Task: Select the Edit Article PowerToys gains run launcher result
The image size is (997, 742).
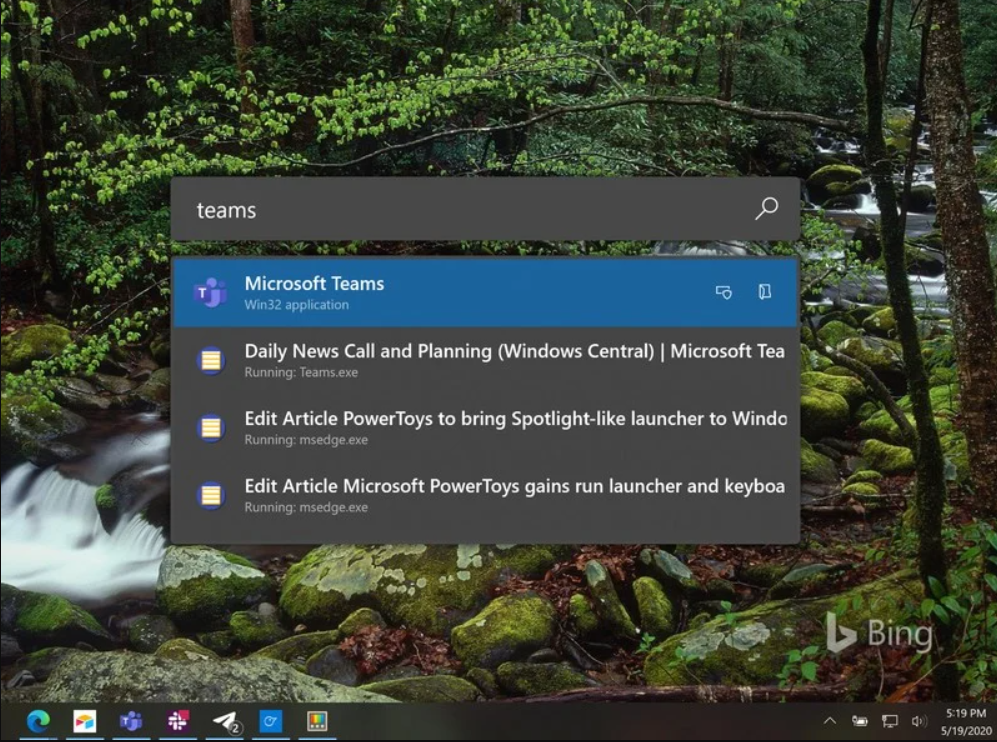Action: (485, 495)
